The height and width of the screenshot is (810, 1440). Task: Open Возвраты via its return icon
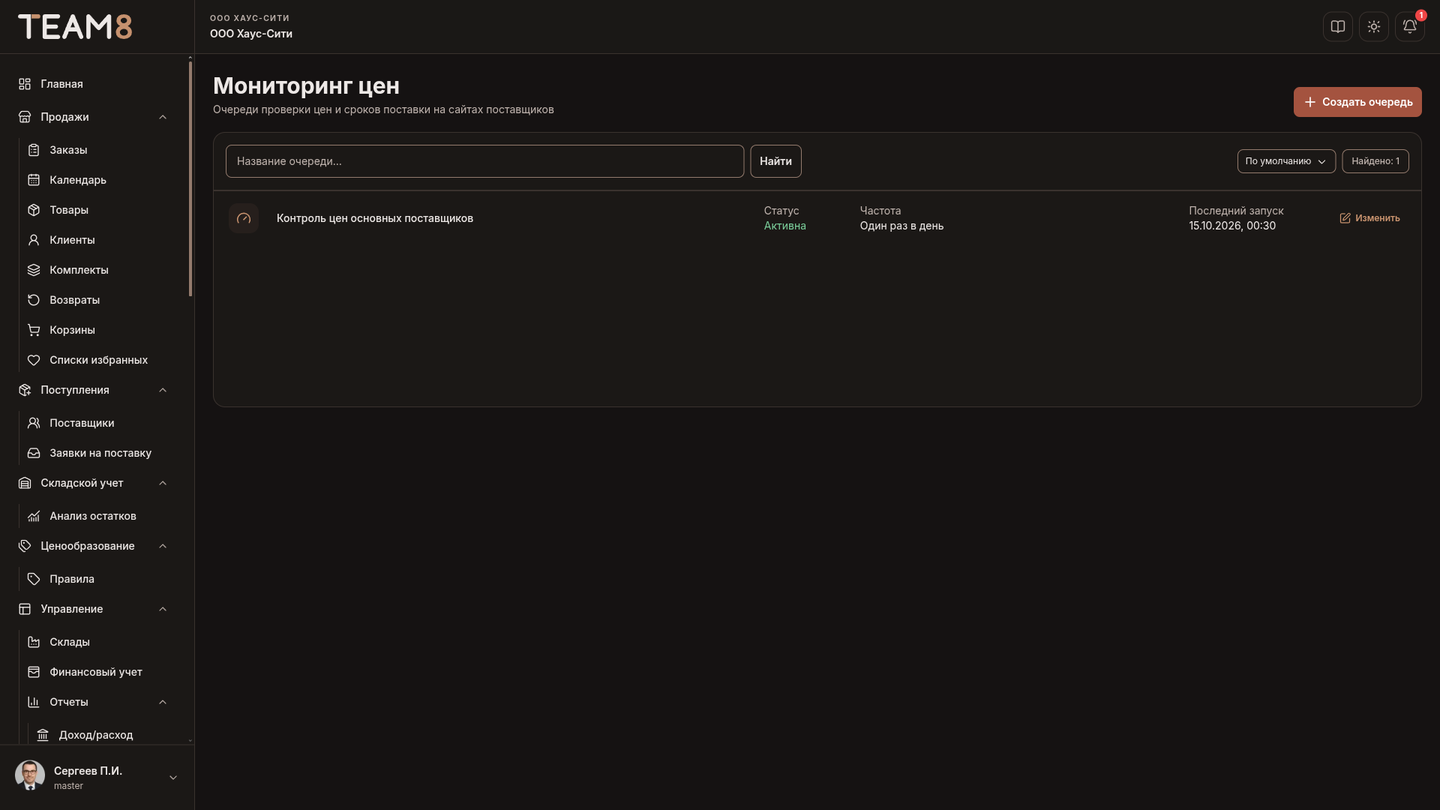point(34,300)
